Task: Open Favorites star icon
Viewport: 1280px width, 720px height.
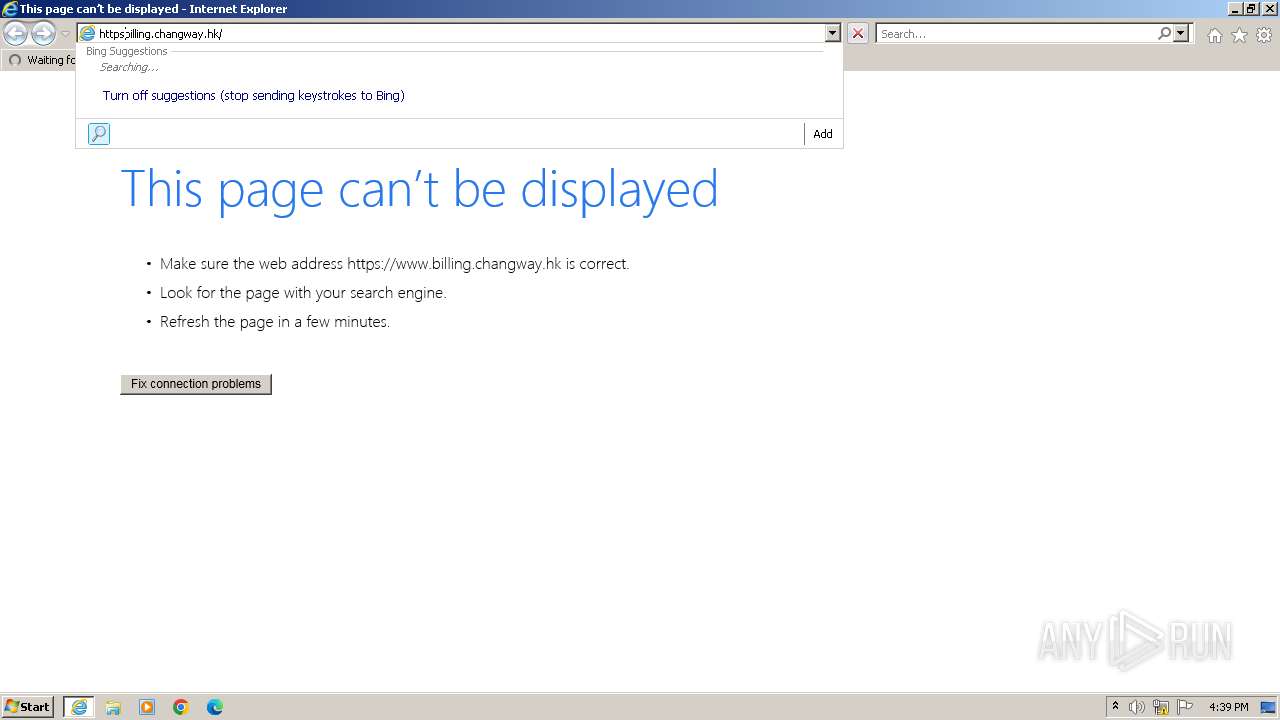Action: click(x=1239, y=35)
